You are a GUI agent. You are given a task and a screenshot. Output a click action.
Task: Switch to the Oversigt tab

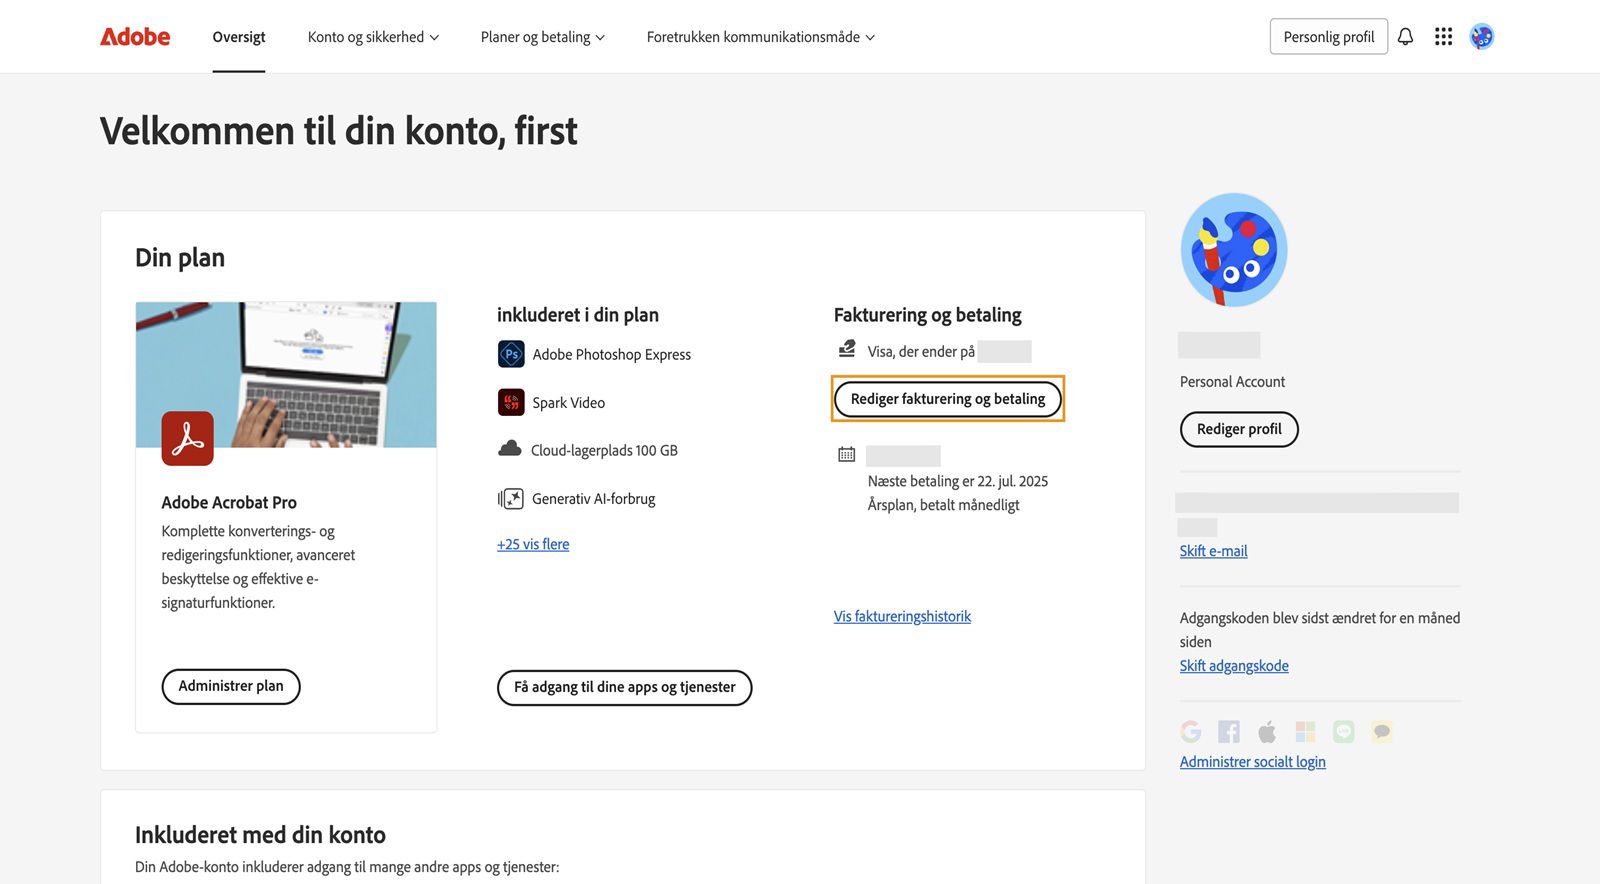pos(238,36)
